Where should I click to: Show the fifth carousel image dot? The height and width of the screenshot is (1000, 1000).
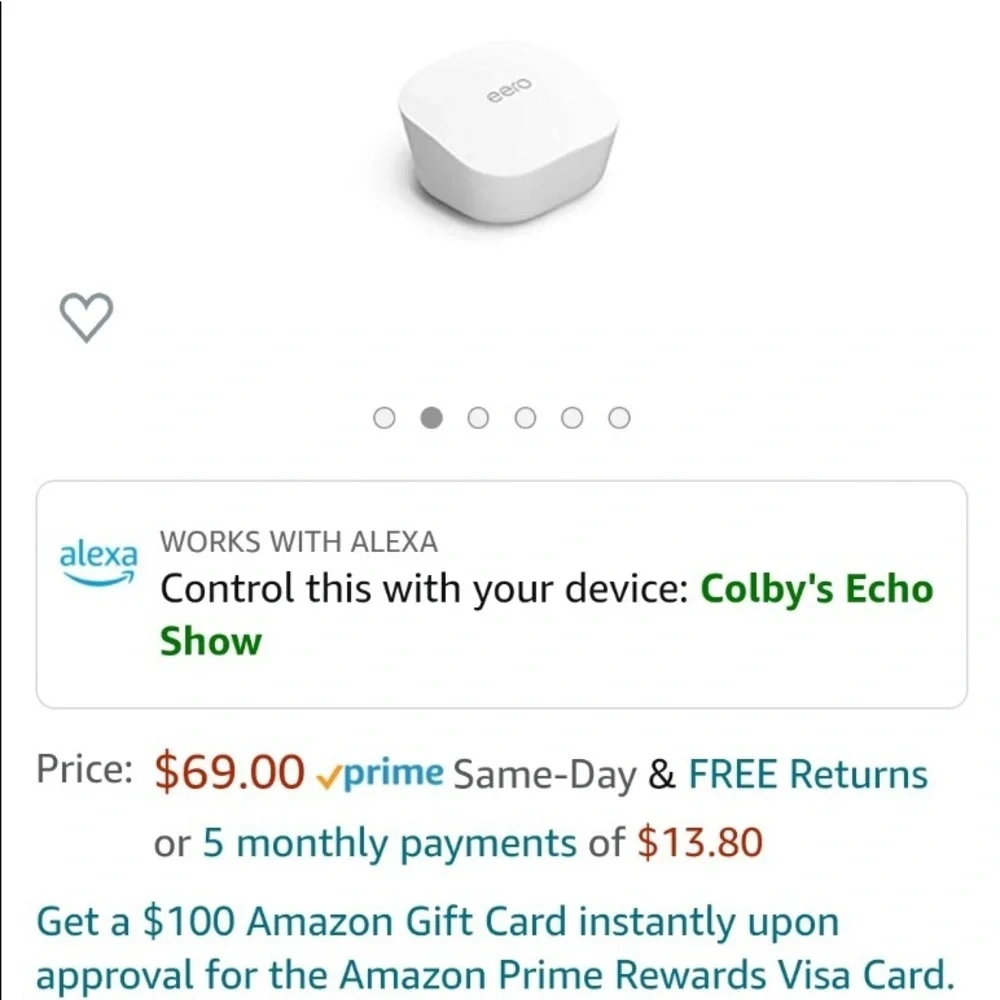coord(572,418)
